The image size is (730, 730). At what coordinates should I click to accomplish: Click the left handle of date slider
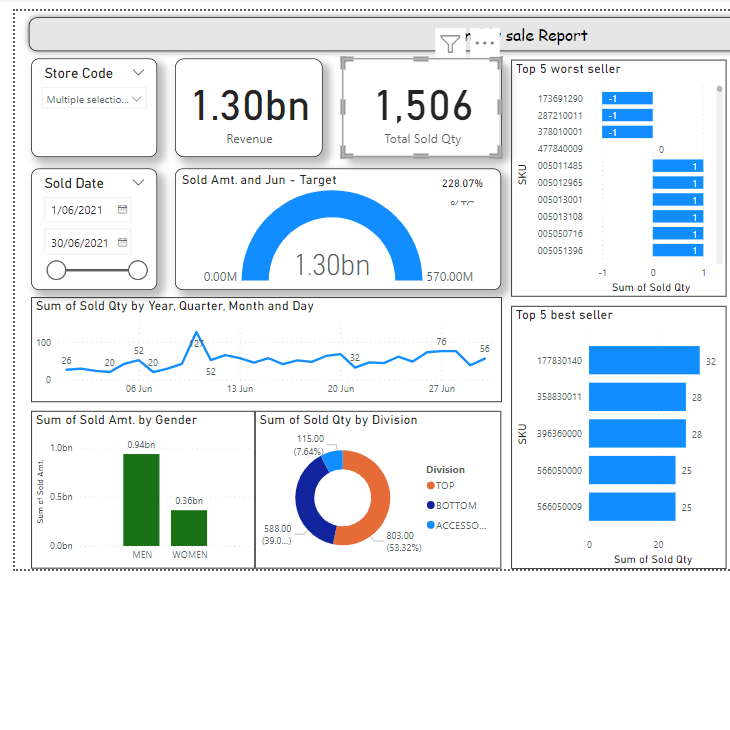pyautogui.click(x=57, y=270)
